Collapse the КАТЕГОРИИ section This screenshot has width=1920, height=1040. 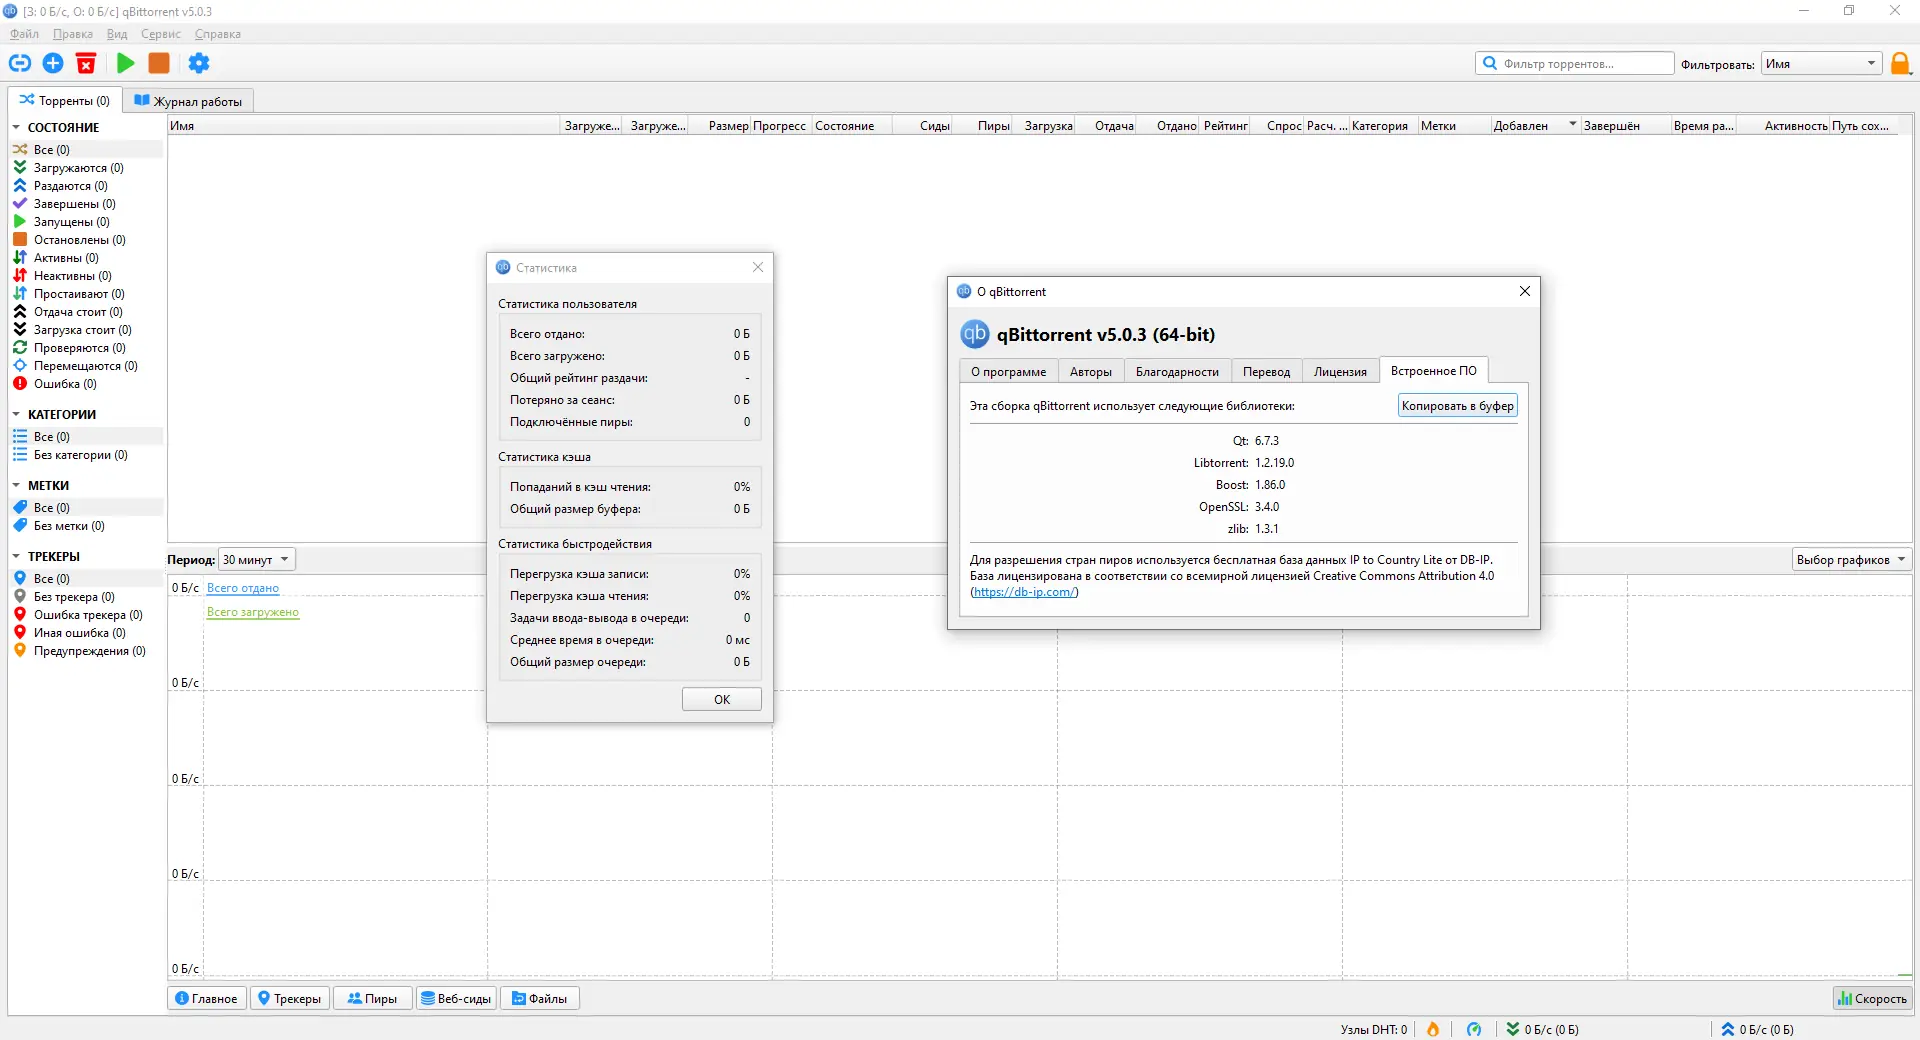(16, 415)
